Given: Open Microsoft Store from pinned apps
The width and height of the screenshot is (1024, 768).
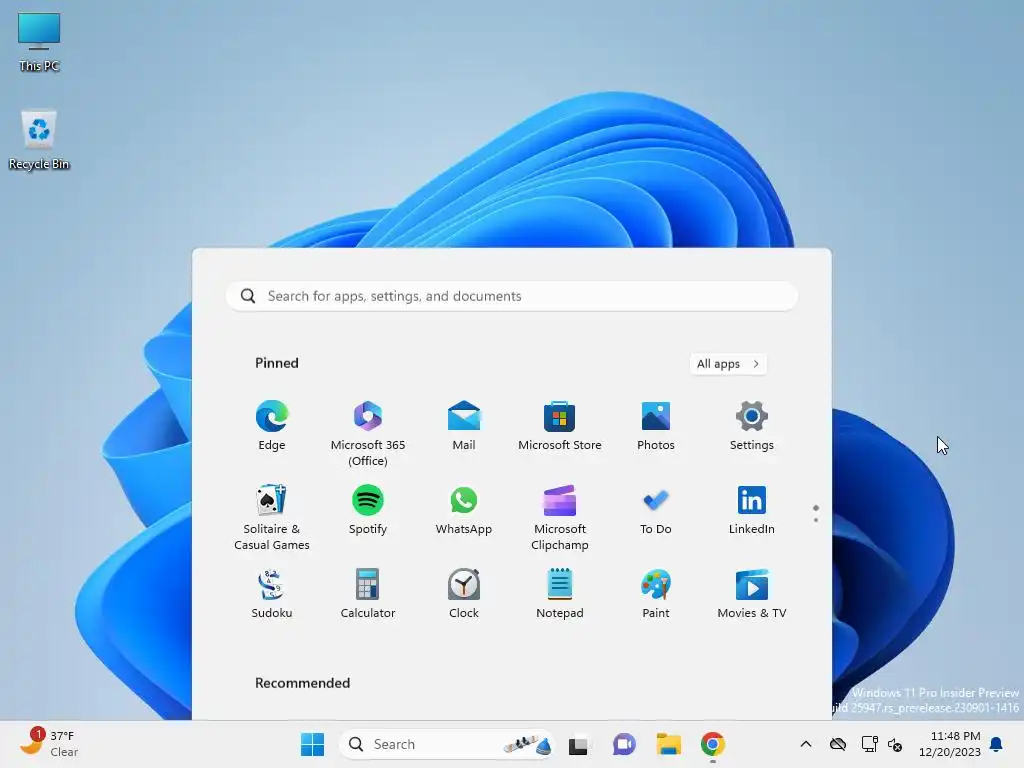Looking at the screenshot, I should point(560,426).
